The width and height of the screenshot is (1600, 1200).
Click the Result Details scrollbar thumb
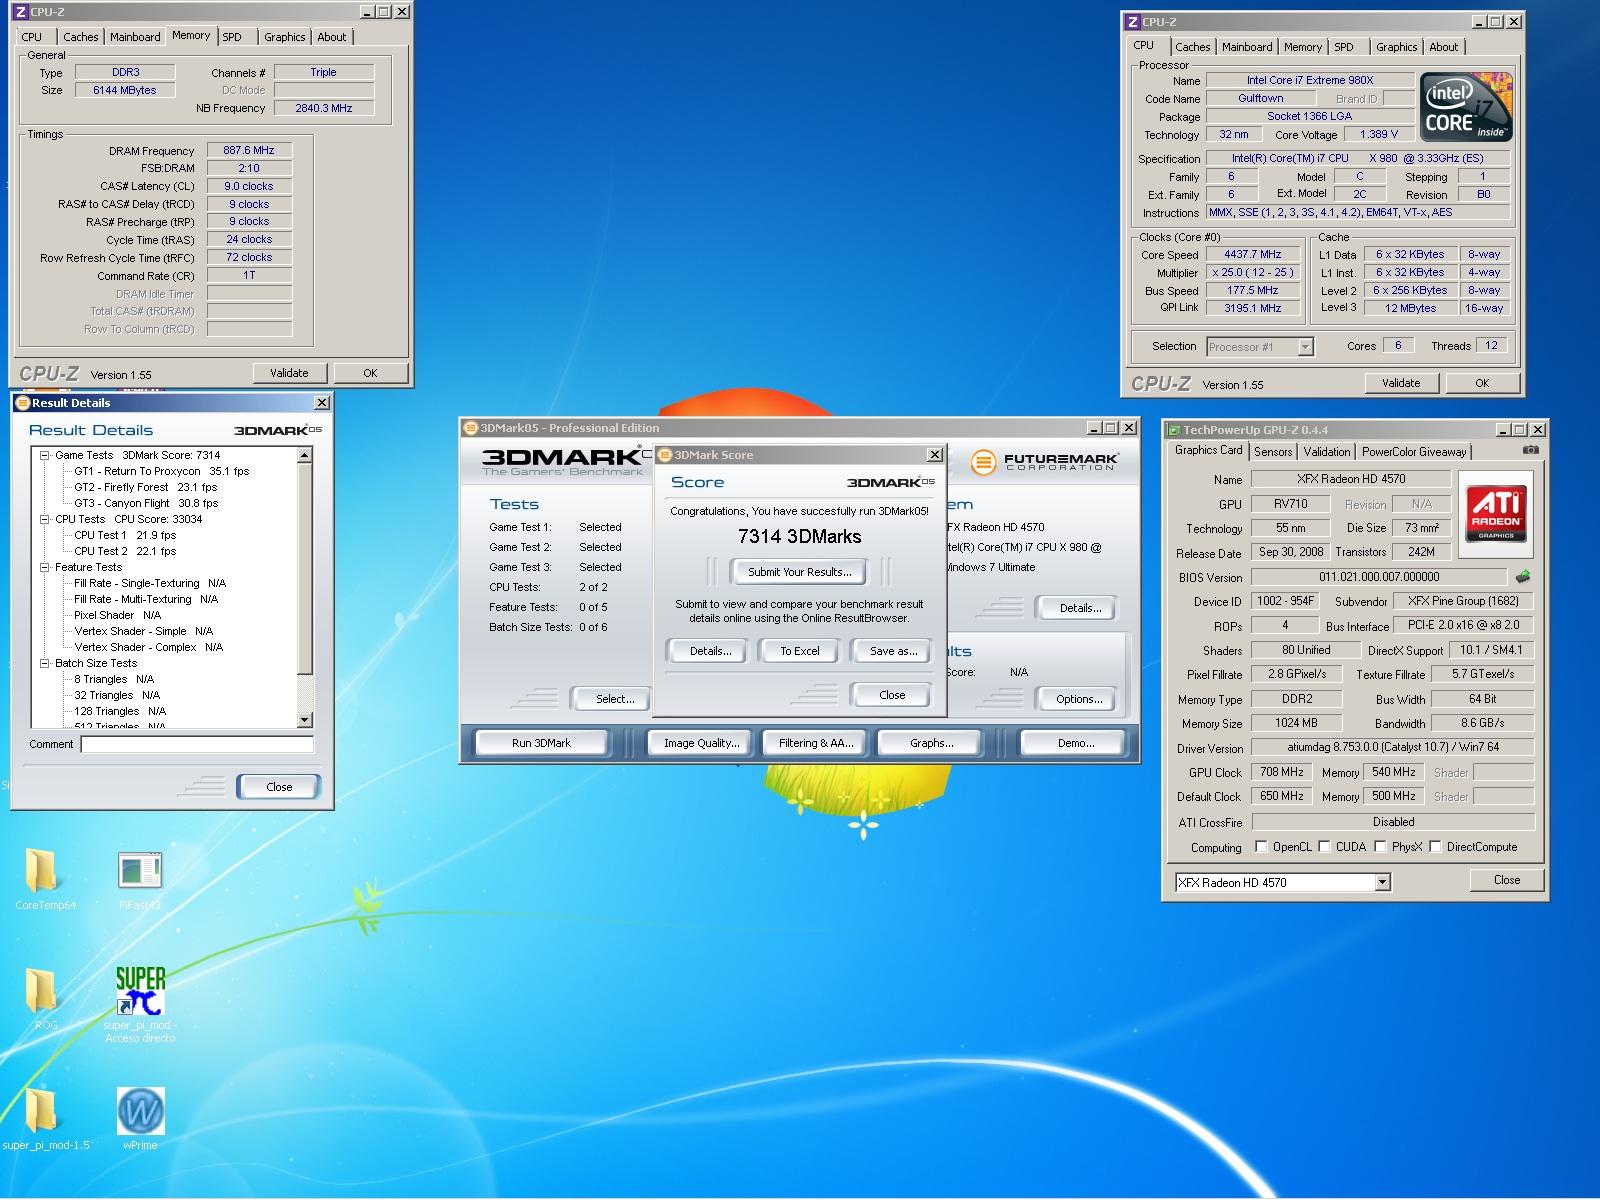pyautogui.click(x=305, y=569)
